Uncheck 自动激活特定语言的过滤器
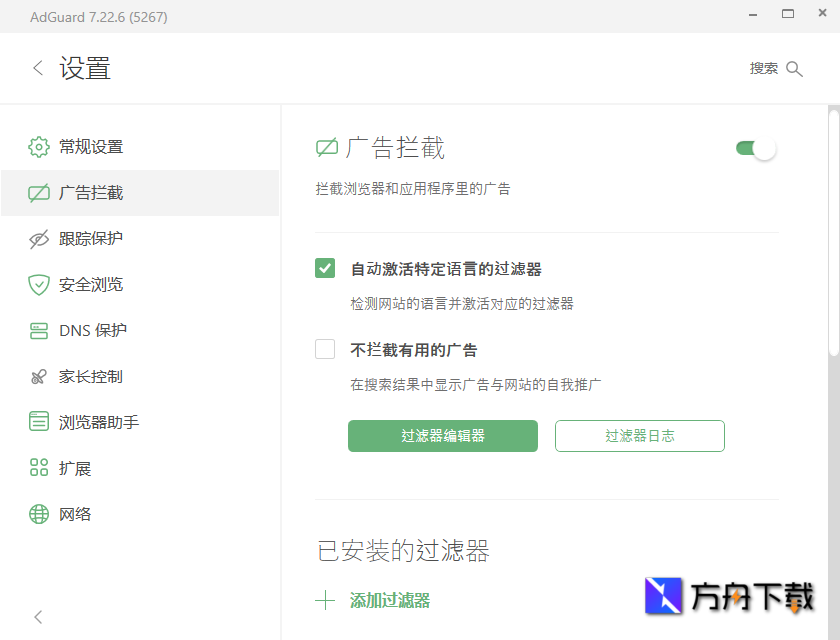The image size is (840, 640). click(325, 268)
